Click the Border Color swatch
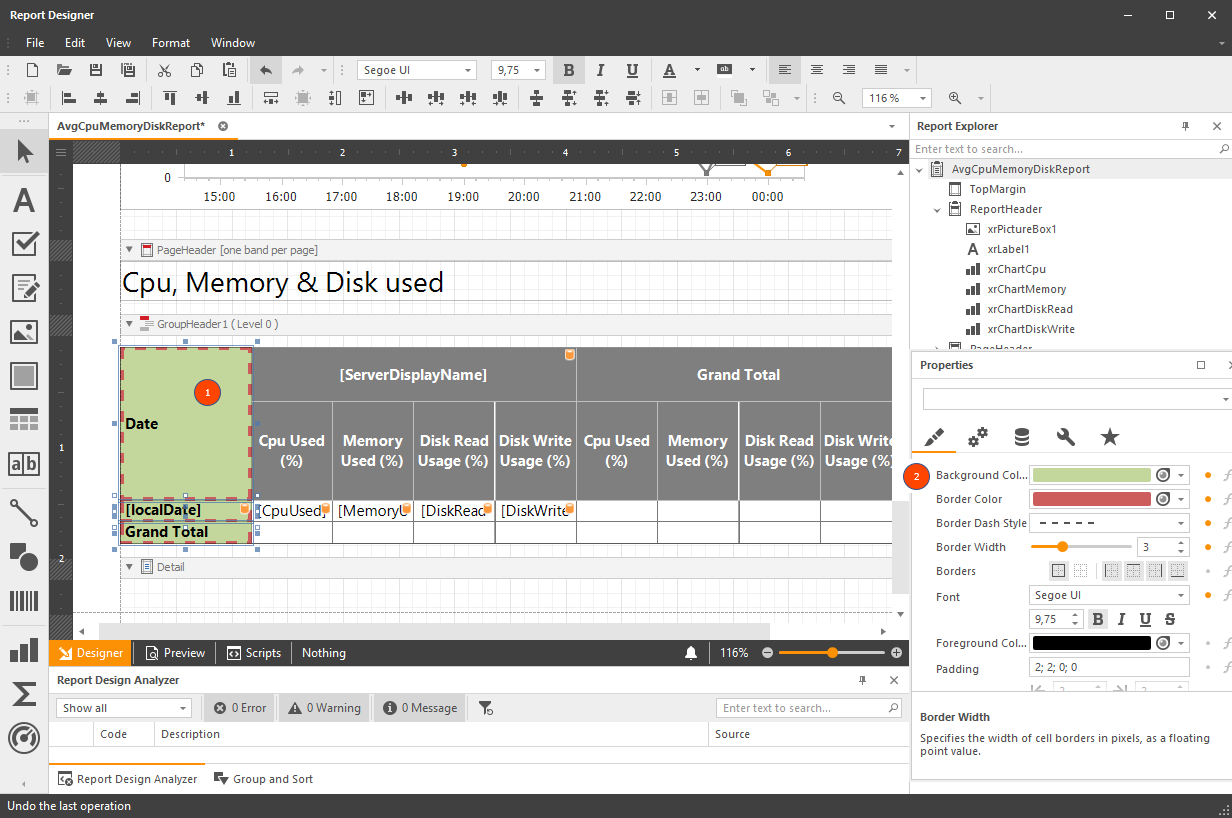 (1092, 499)
